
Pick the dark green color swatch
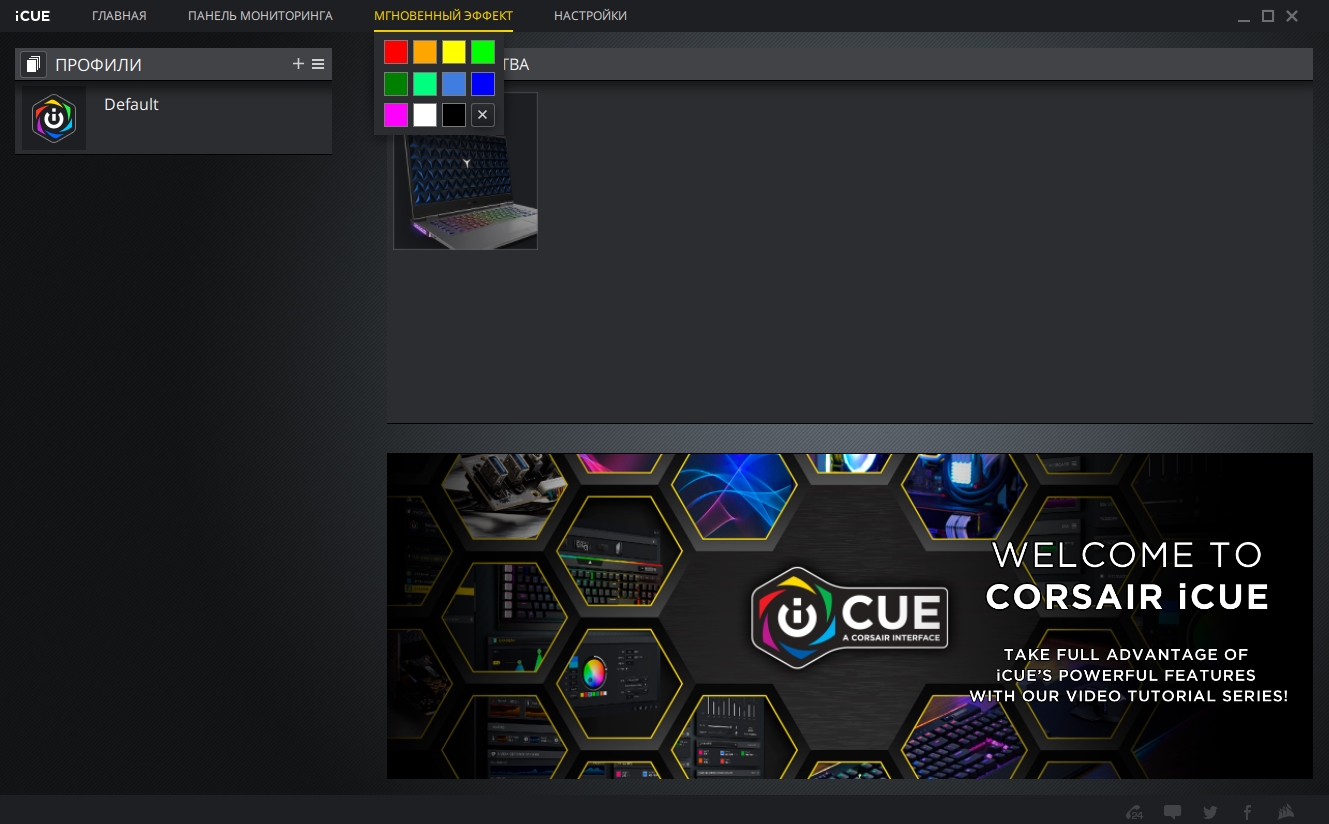click(396, 84)
